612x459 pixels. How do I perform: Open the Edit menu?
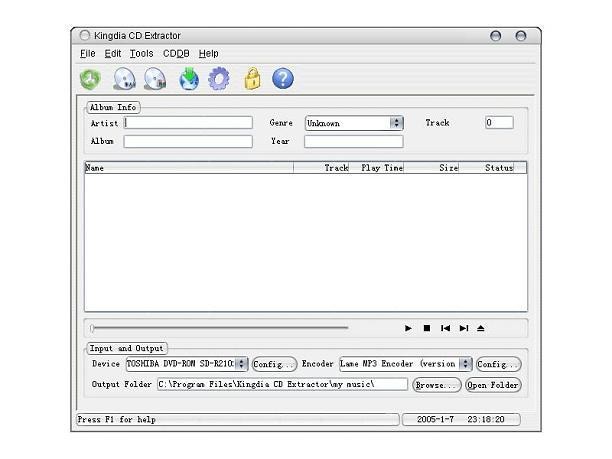[x=113, y=53]
